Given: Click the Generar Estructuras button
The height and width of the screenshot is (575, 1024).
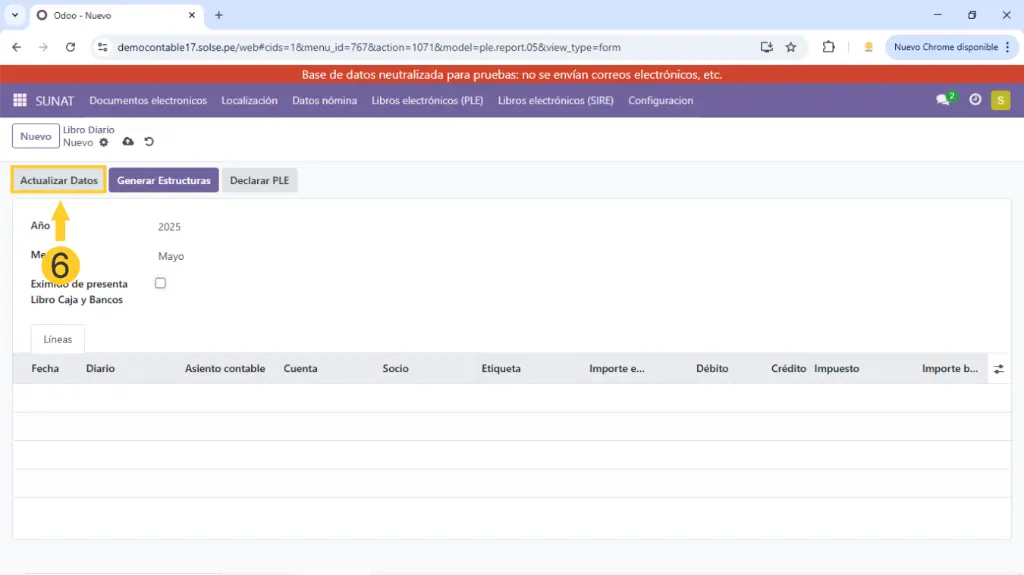Looking at the screenshot, I should point(163,180).
